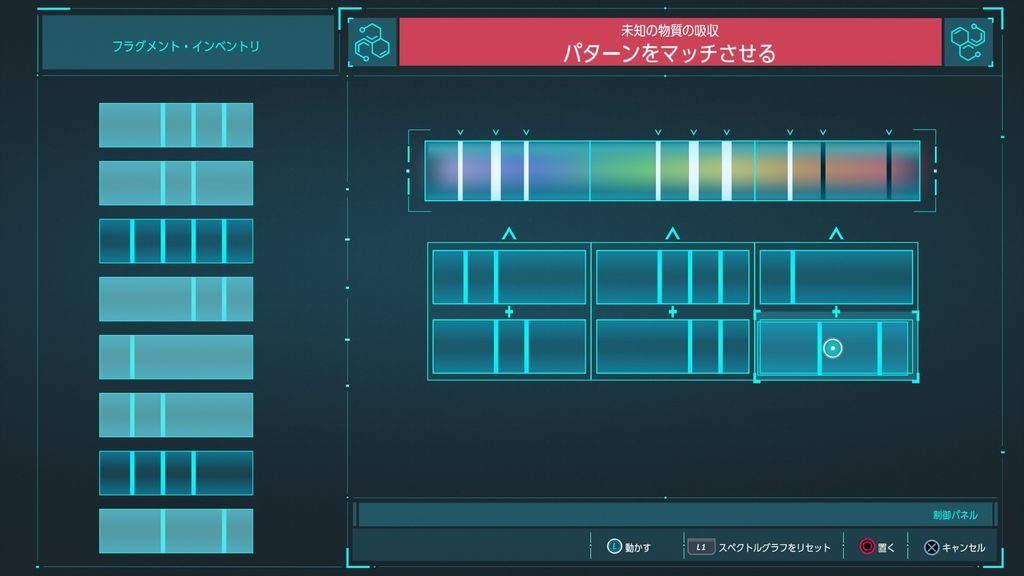Click the L1 button icon for spectrograph reset
1024x576 pixels.
(701, 547)
